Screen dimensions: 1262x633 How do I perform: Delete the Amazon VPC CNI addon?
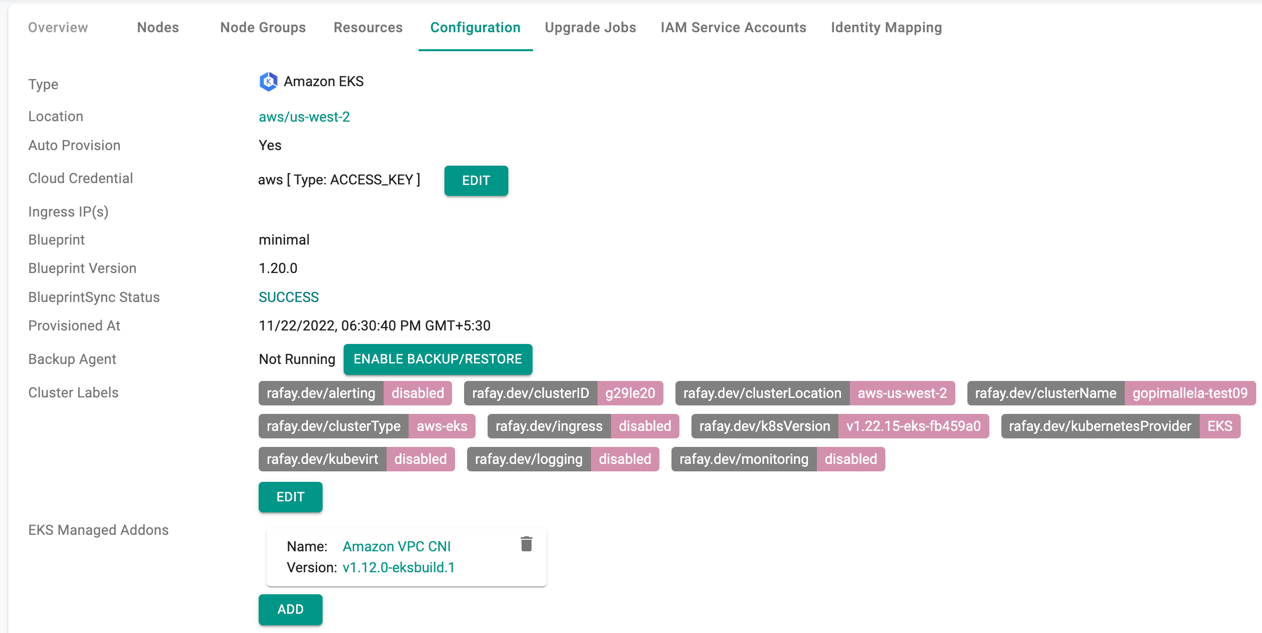(526, 544)
